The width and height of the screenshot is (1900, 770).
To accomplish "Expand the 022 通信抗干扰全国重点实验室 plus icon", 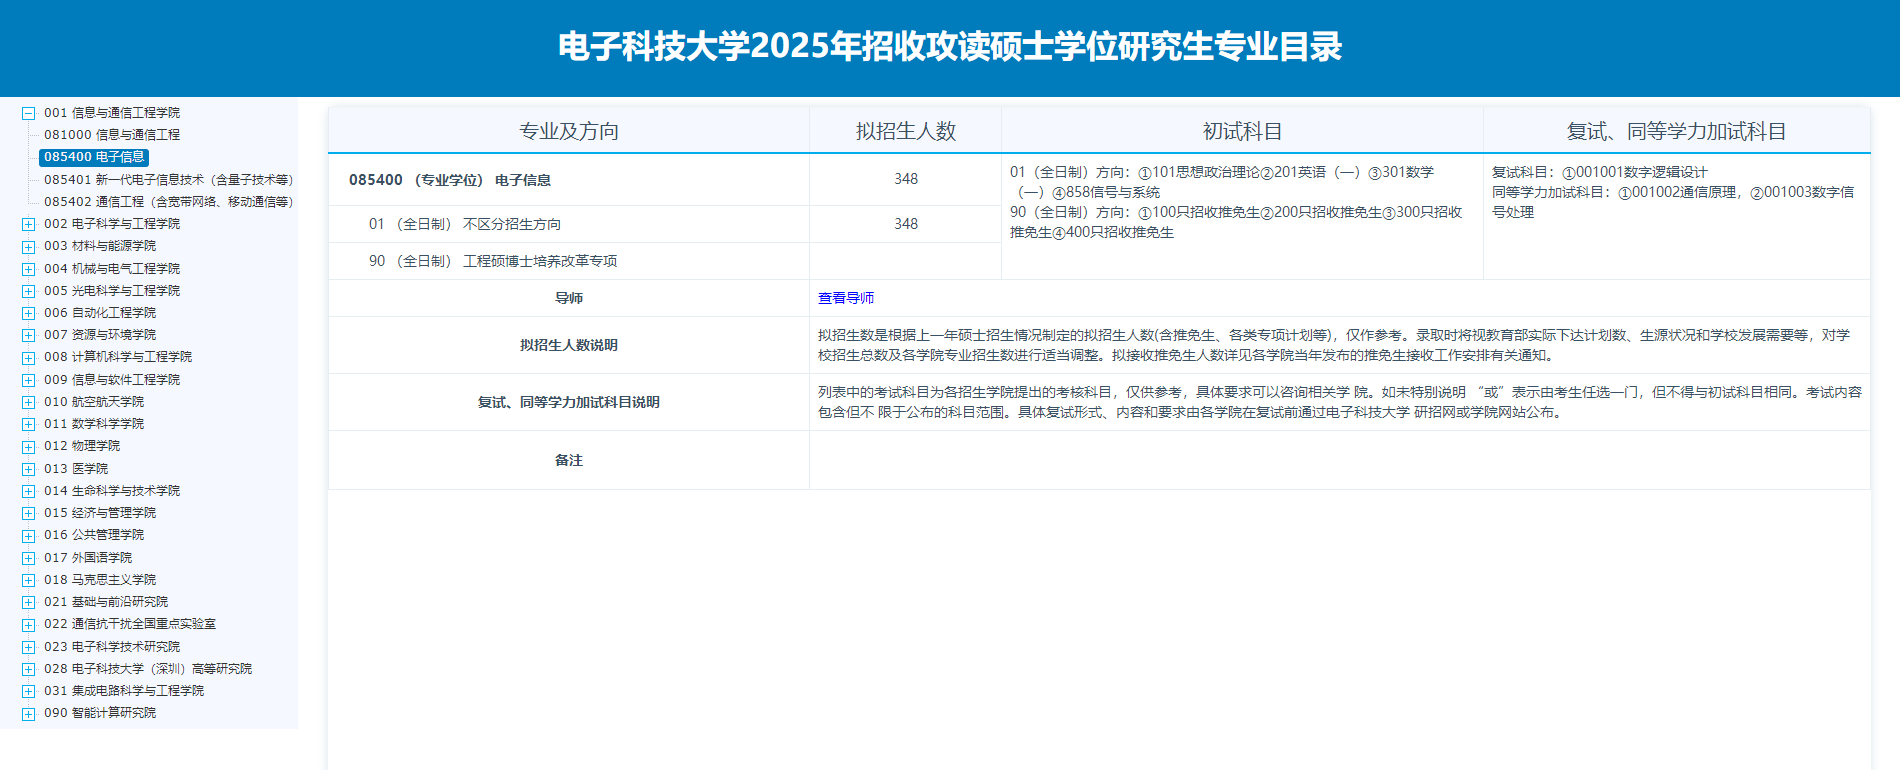I will [29, 625].
